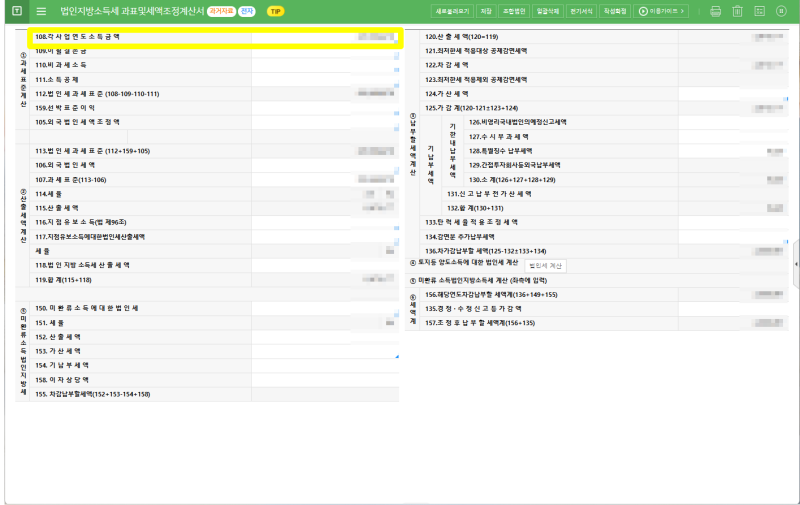
Task: Click the 151.세율 label
Action: coord(49,323)
